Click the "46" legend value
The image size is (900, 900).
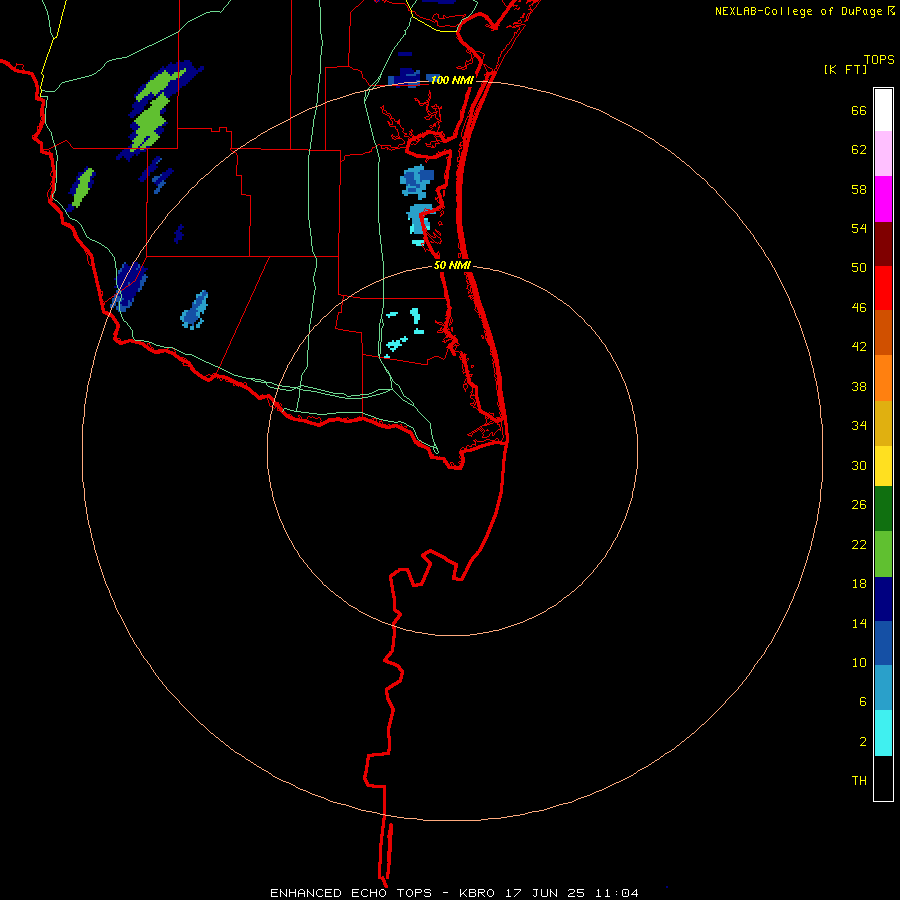click(x=859, y=308)
